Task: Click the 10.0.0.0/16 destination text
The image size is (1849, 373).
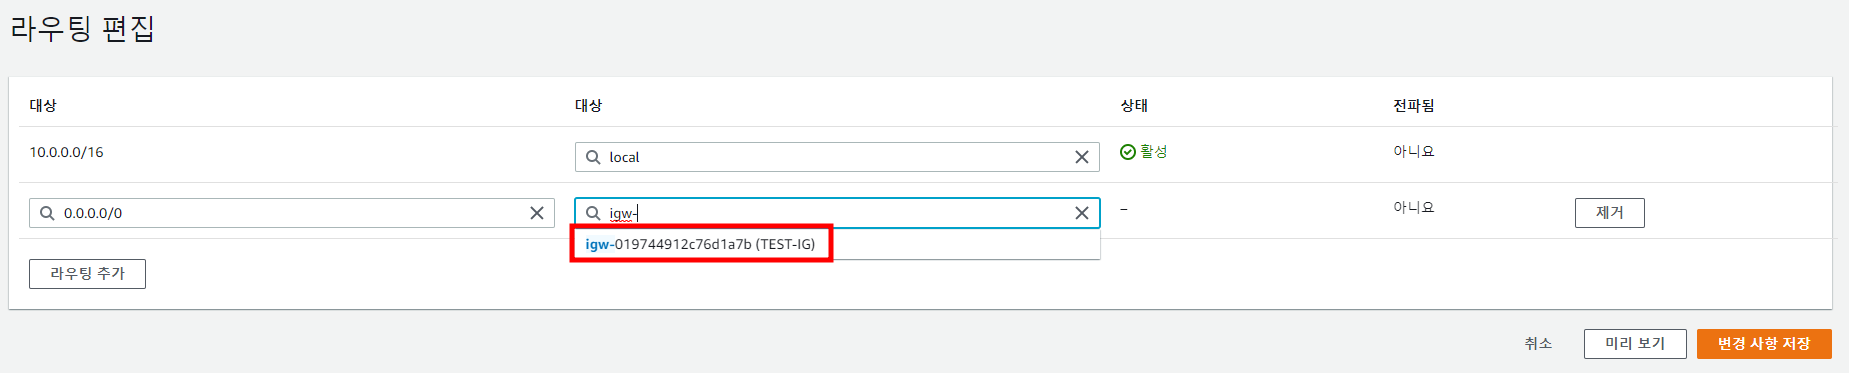Action: [x=66, y=152]
